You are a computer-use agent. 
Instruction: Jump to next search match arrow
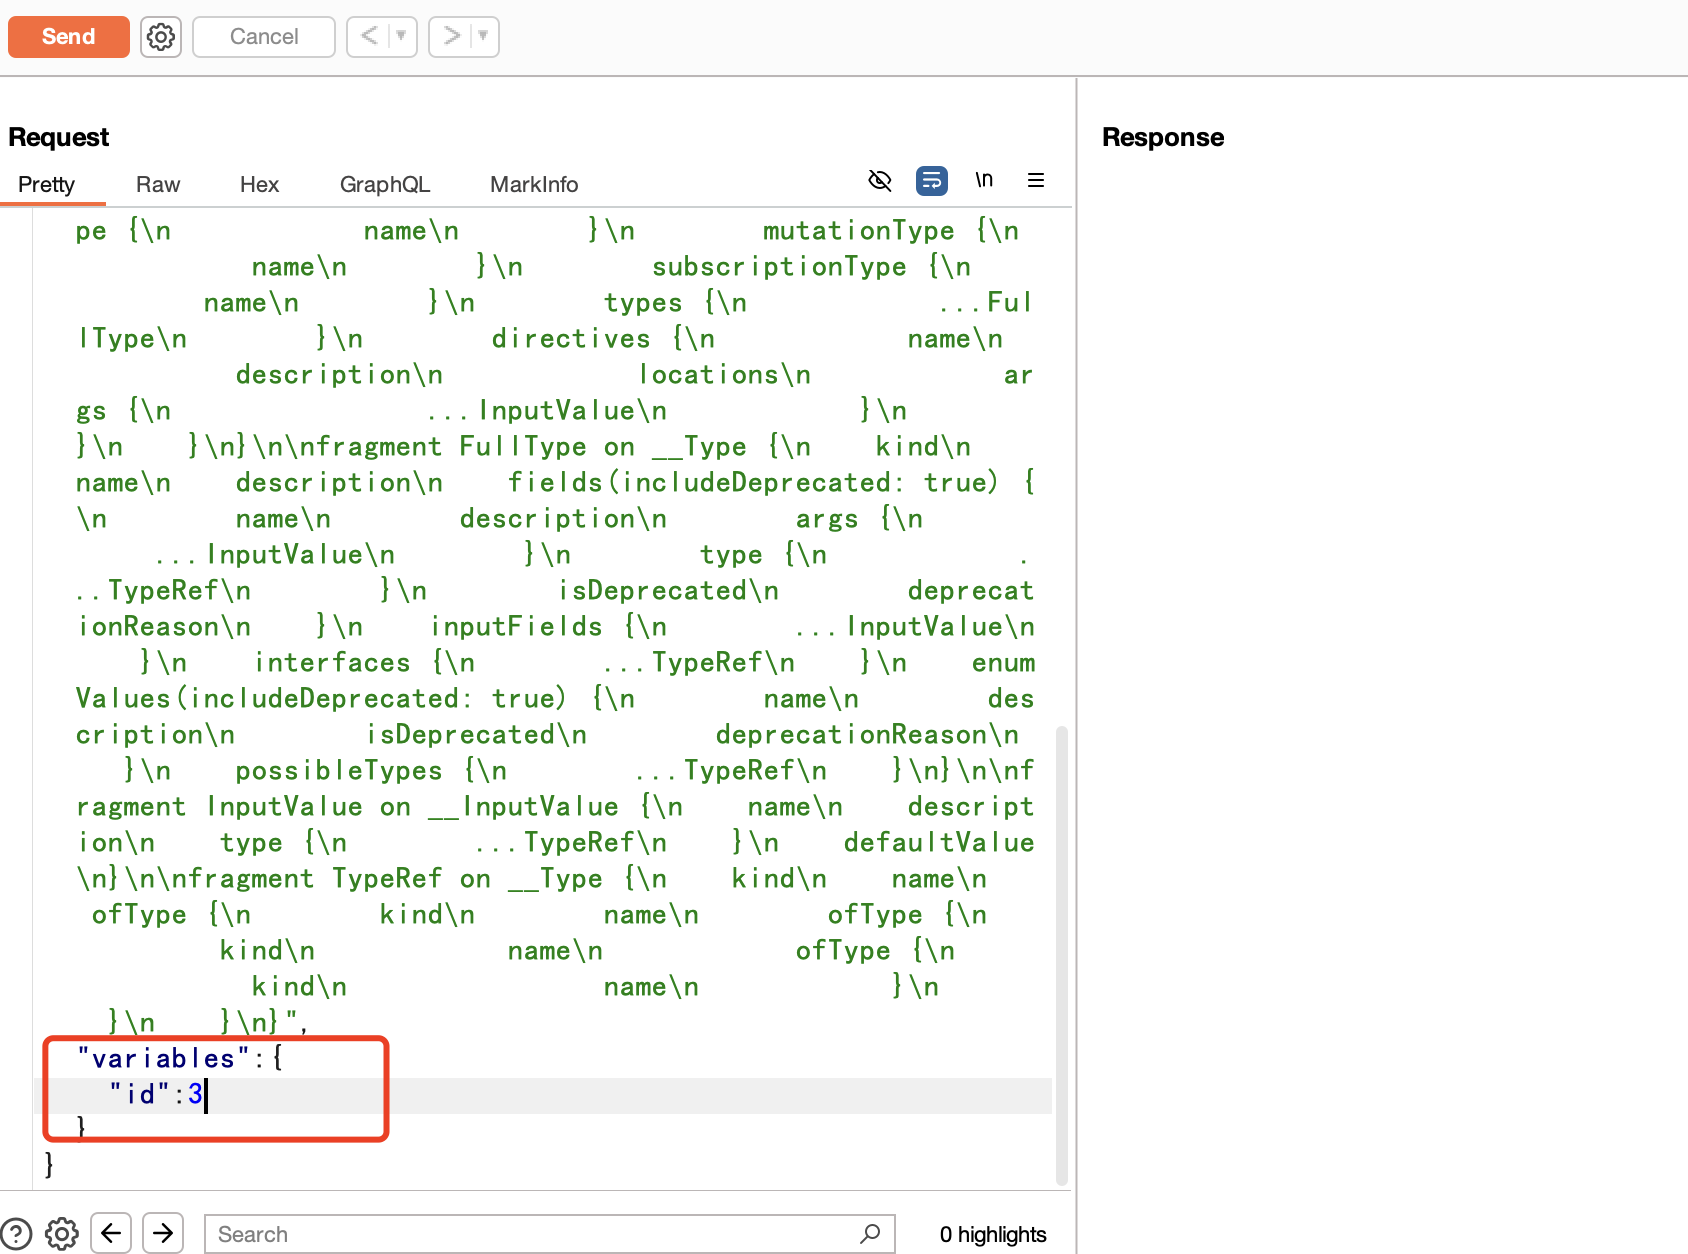pos(163,1233)
